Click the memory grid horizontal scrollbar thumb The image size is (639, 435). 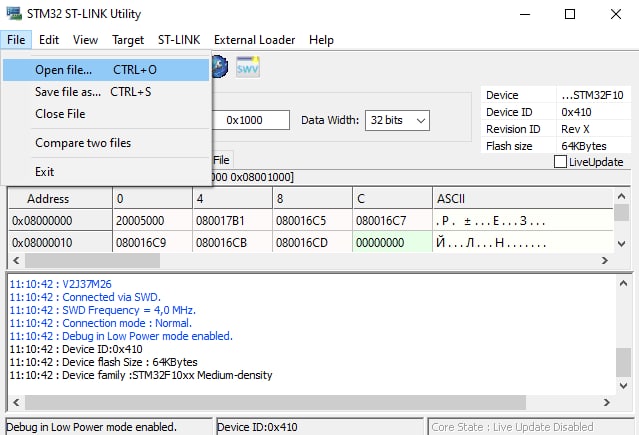pos(93,261)
